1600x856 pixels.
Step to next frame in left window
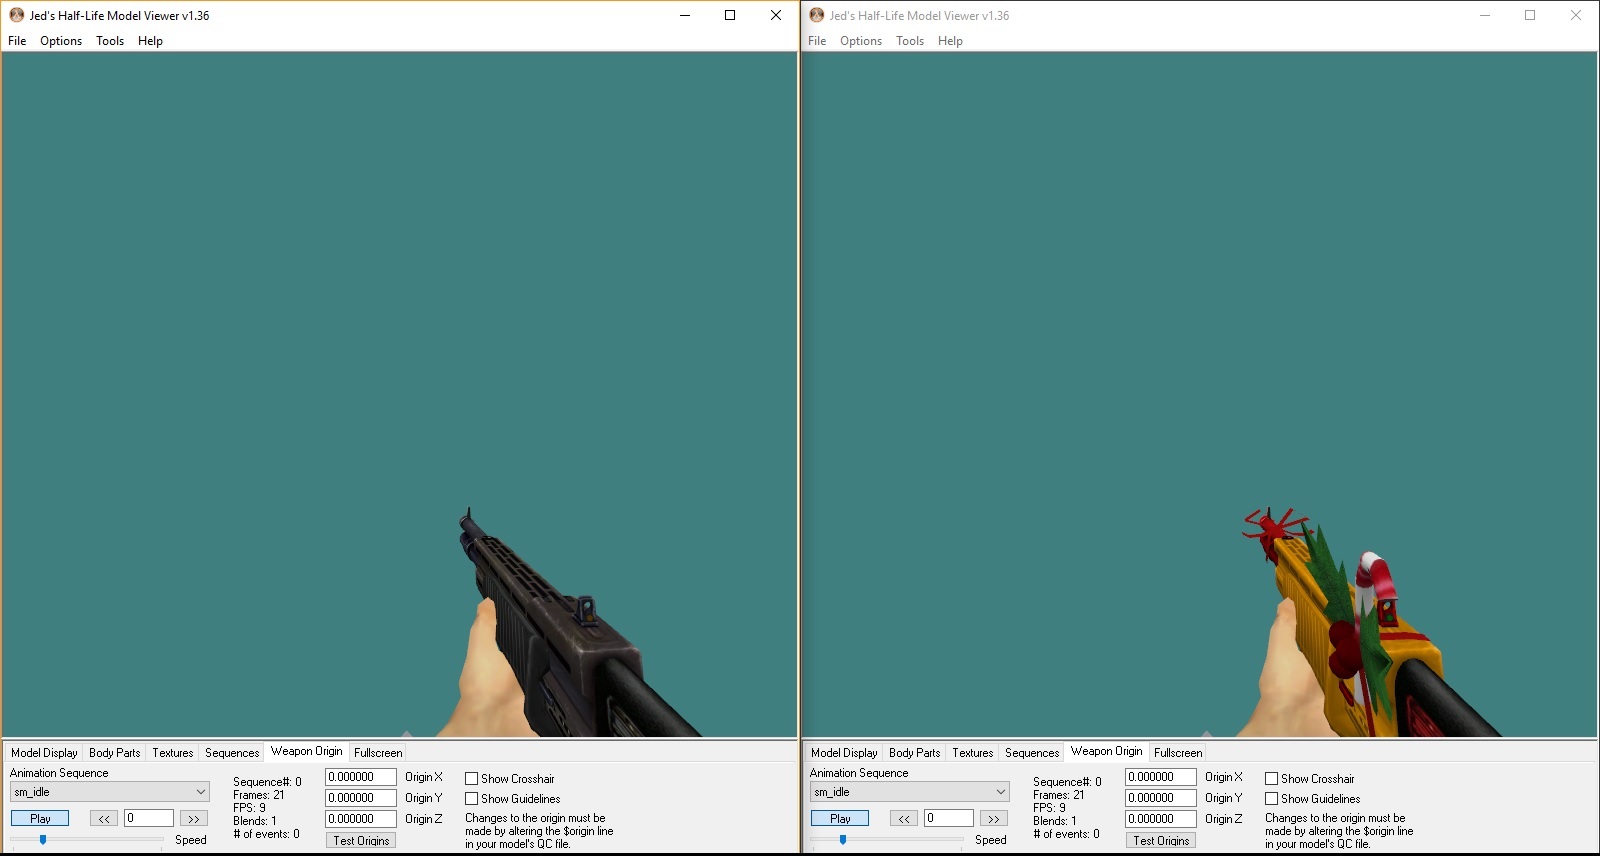click(194, 818)
